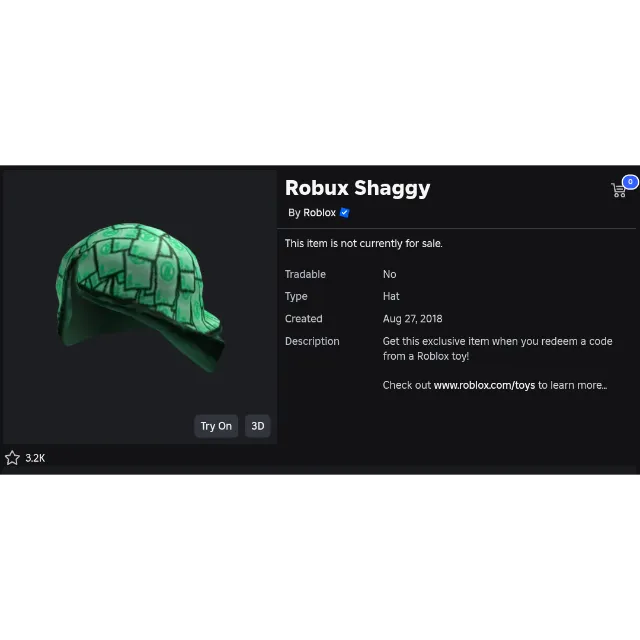Select the 'not currently for sale' notice text
The height and width of the screenshot is (640, 640).
tap(364, 244)
